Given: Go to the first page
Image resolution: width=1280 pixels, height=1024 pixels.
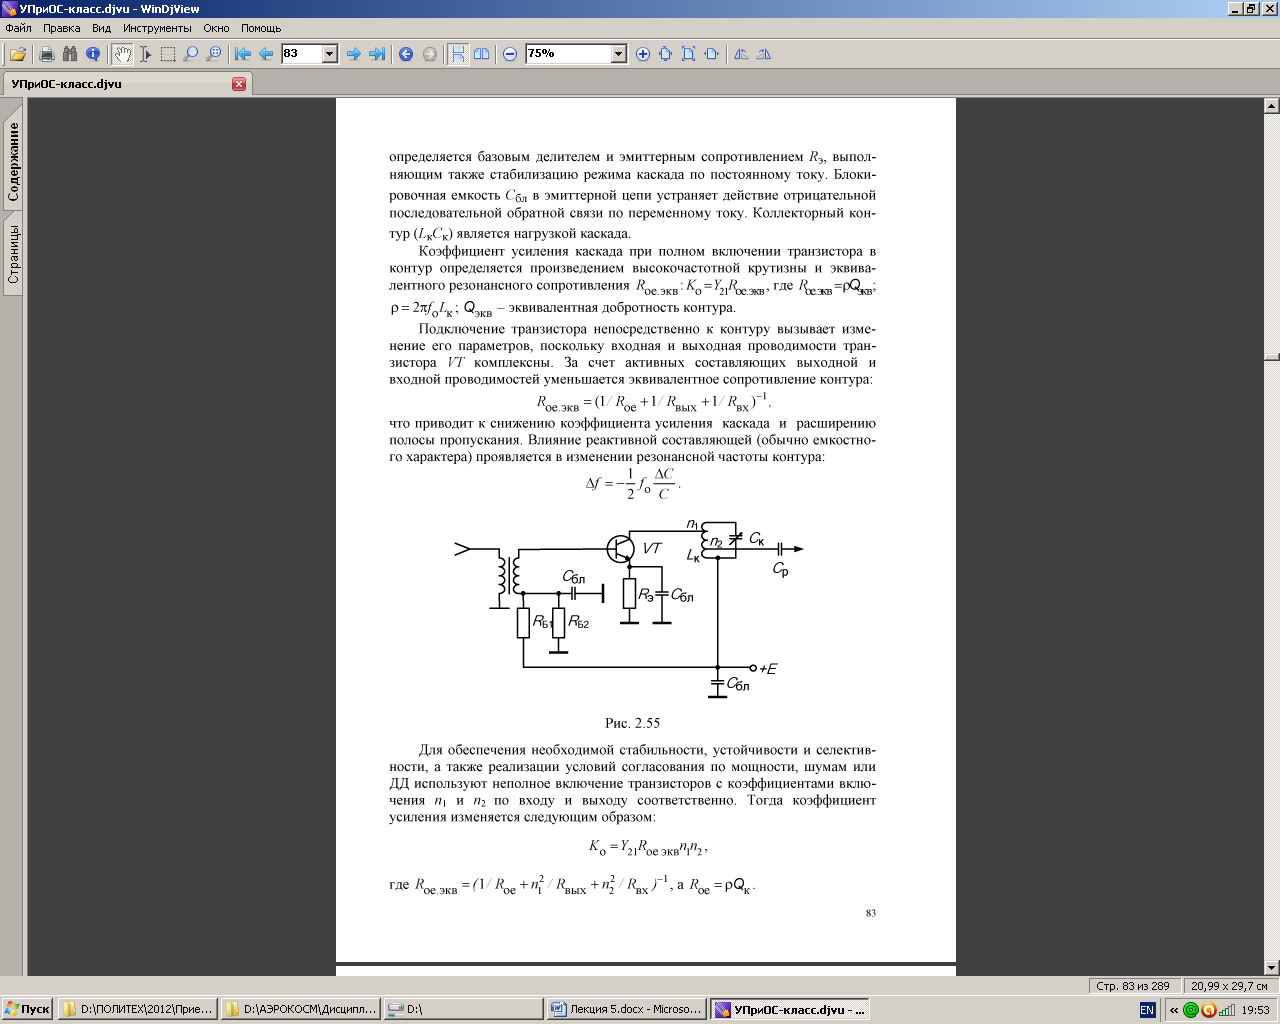Looking at the screenshot, I should 243,54.
